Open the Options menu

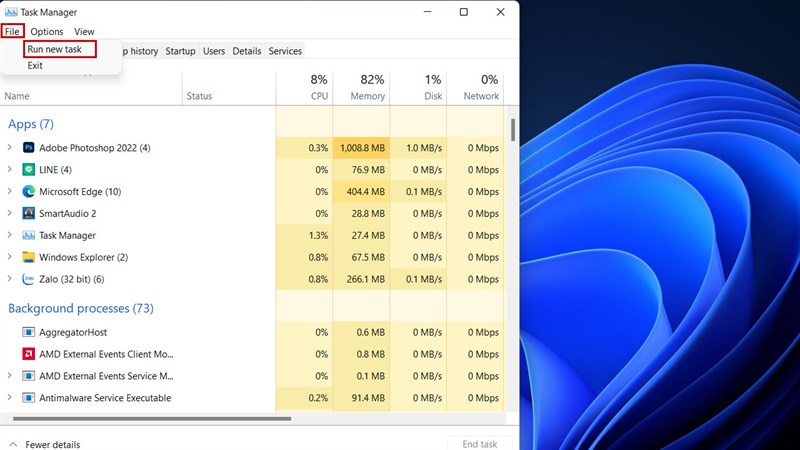(46, 32)
